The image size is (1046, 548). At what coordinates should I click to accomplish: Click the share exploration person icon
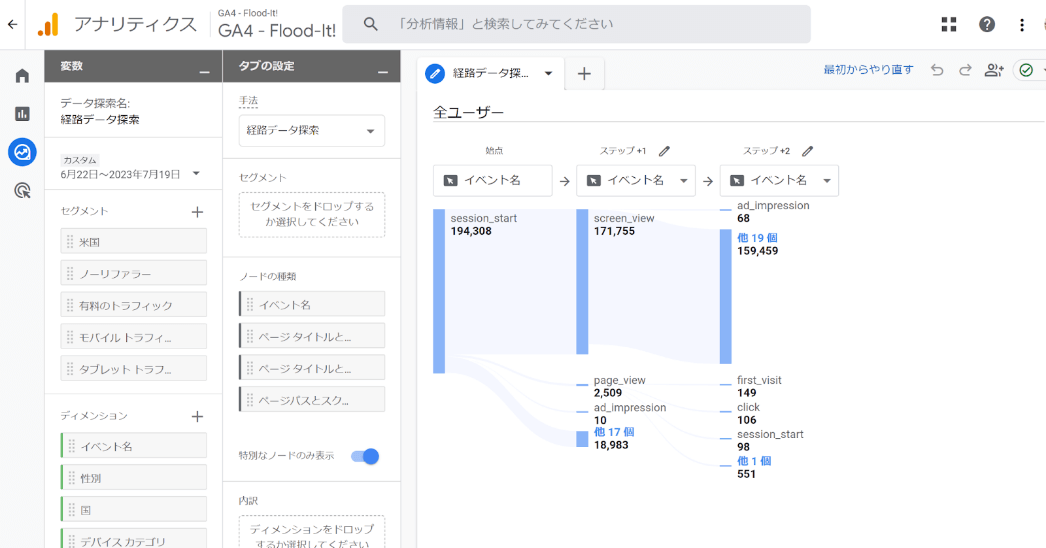click(x=994, y=70)
